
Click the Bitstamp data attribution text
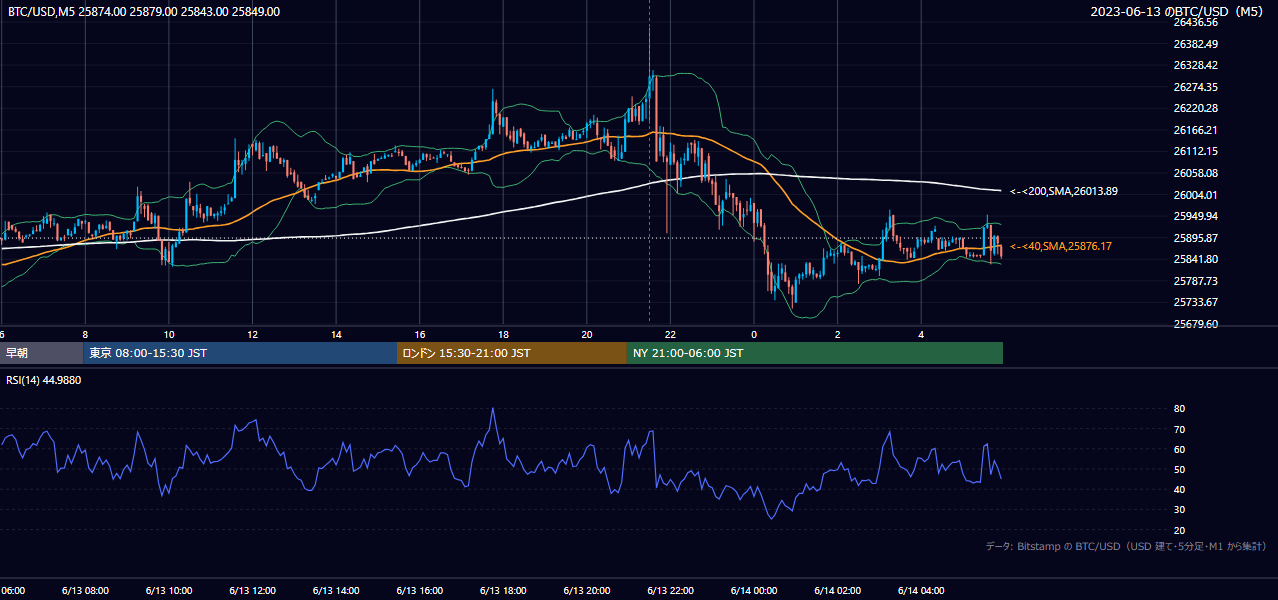[1126, 546]
